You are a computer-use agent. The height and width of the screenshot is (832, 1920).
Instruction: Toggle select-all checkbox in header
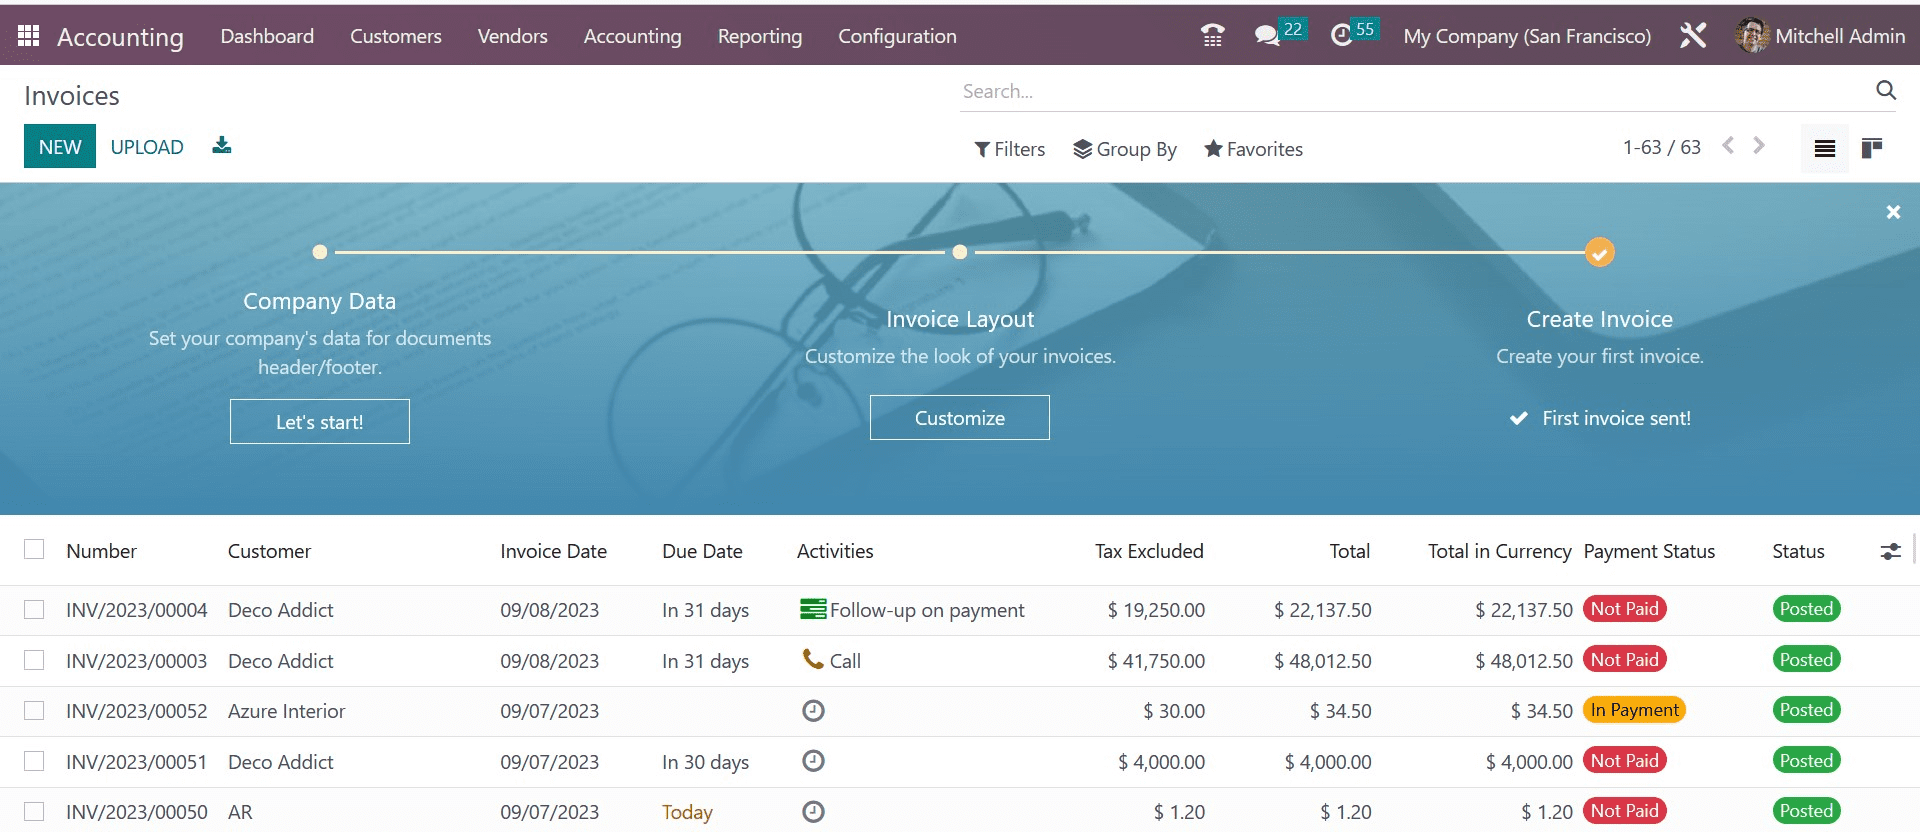[34, 549]
